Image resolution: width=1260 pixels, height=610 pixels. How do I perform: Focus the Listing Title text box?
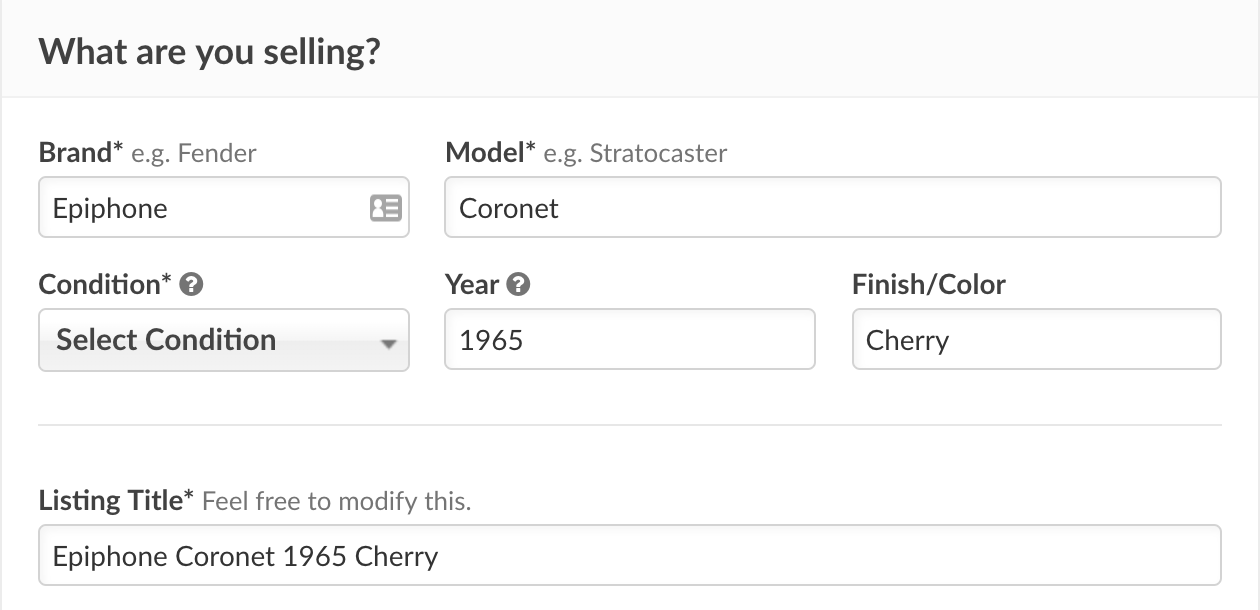pyautogui.click(x=628, y=556)
